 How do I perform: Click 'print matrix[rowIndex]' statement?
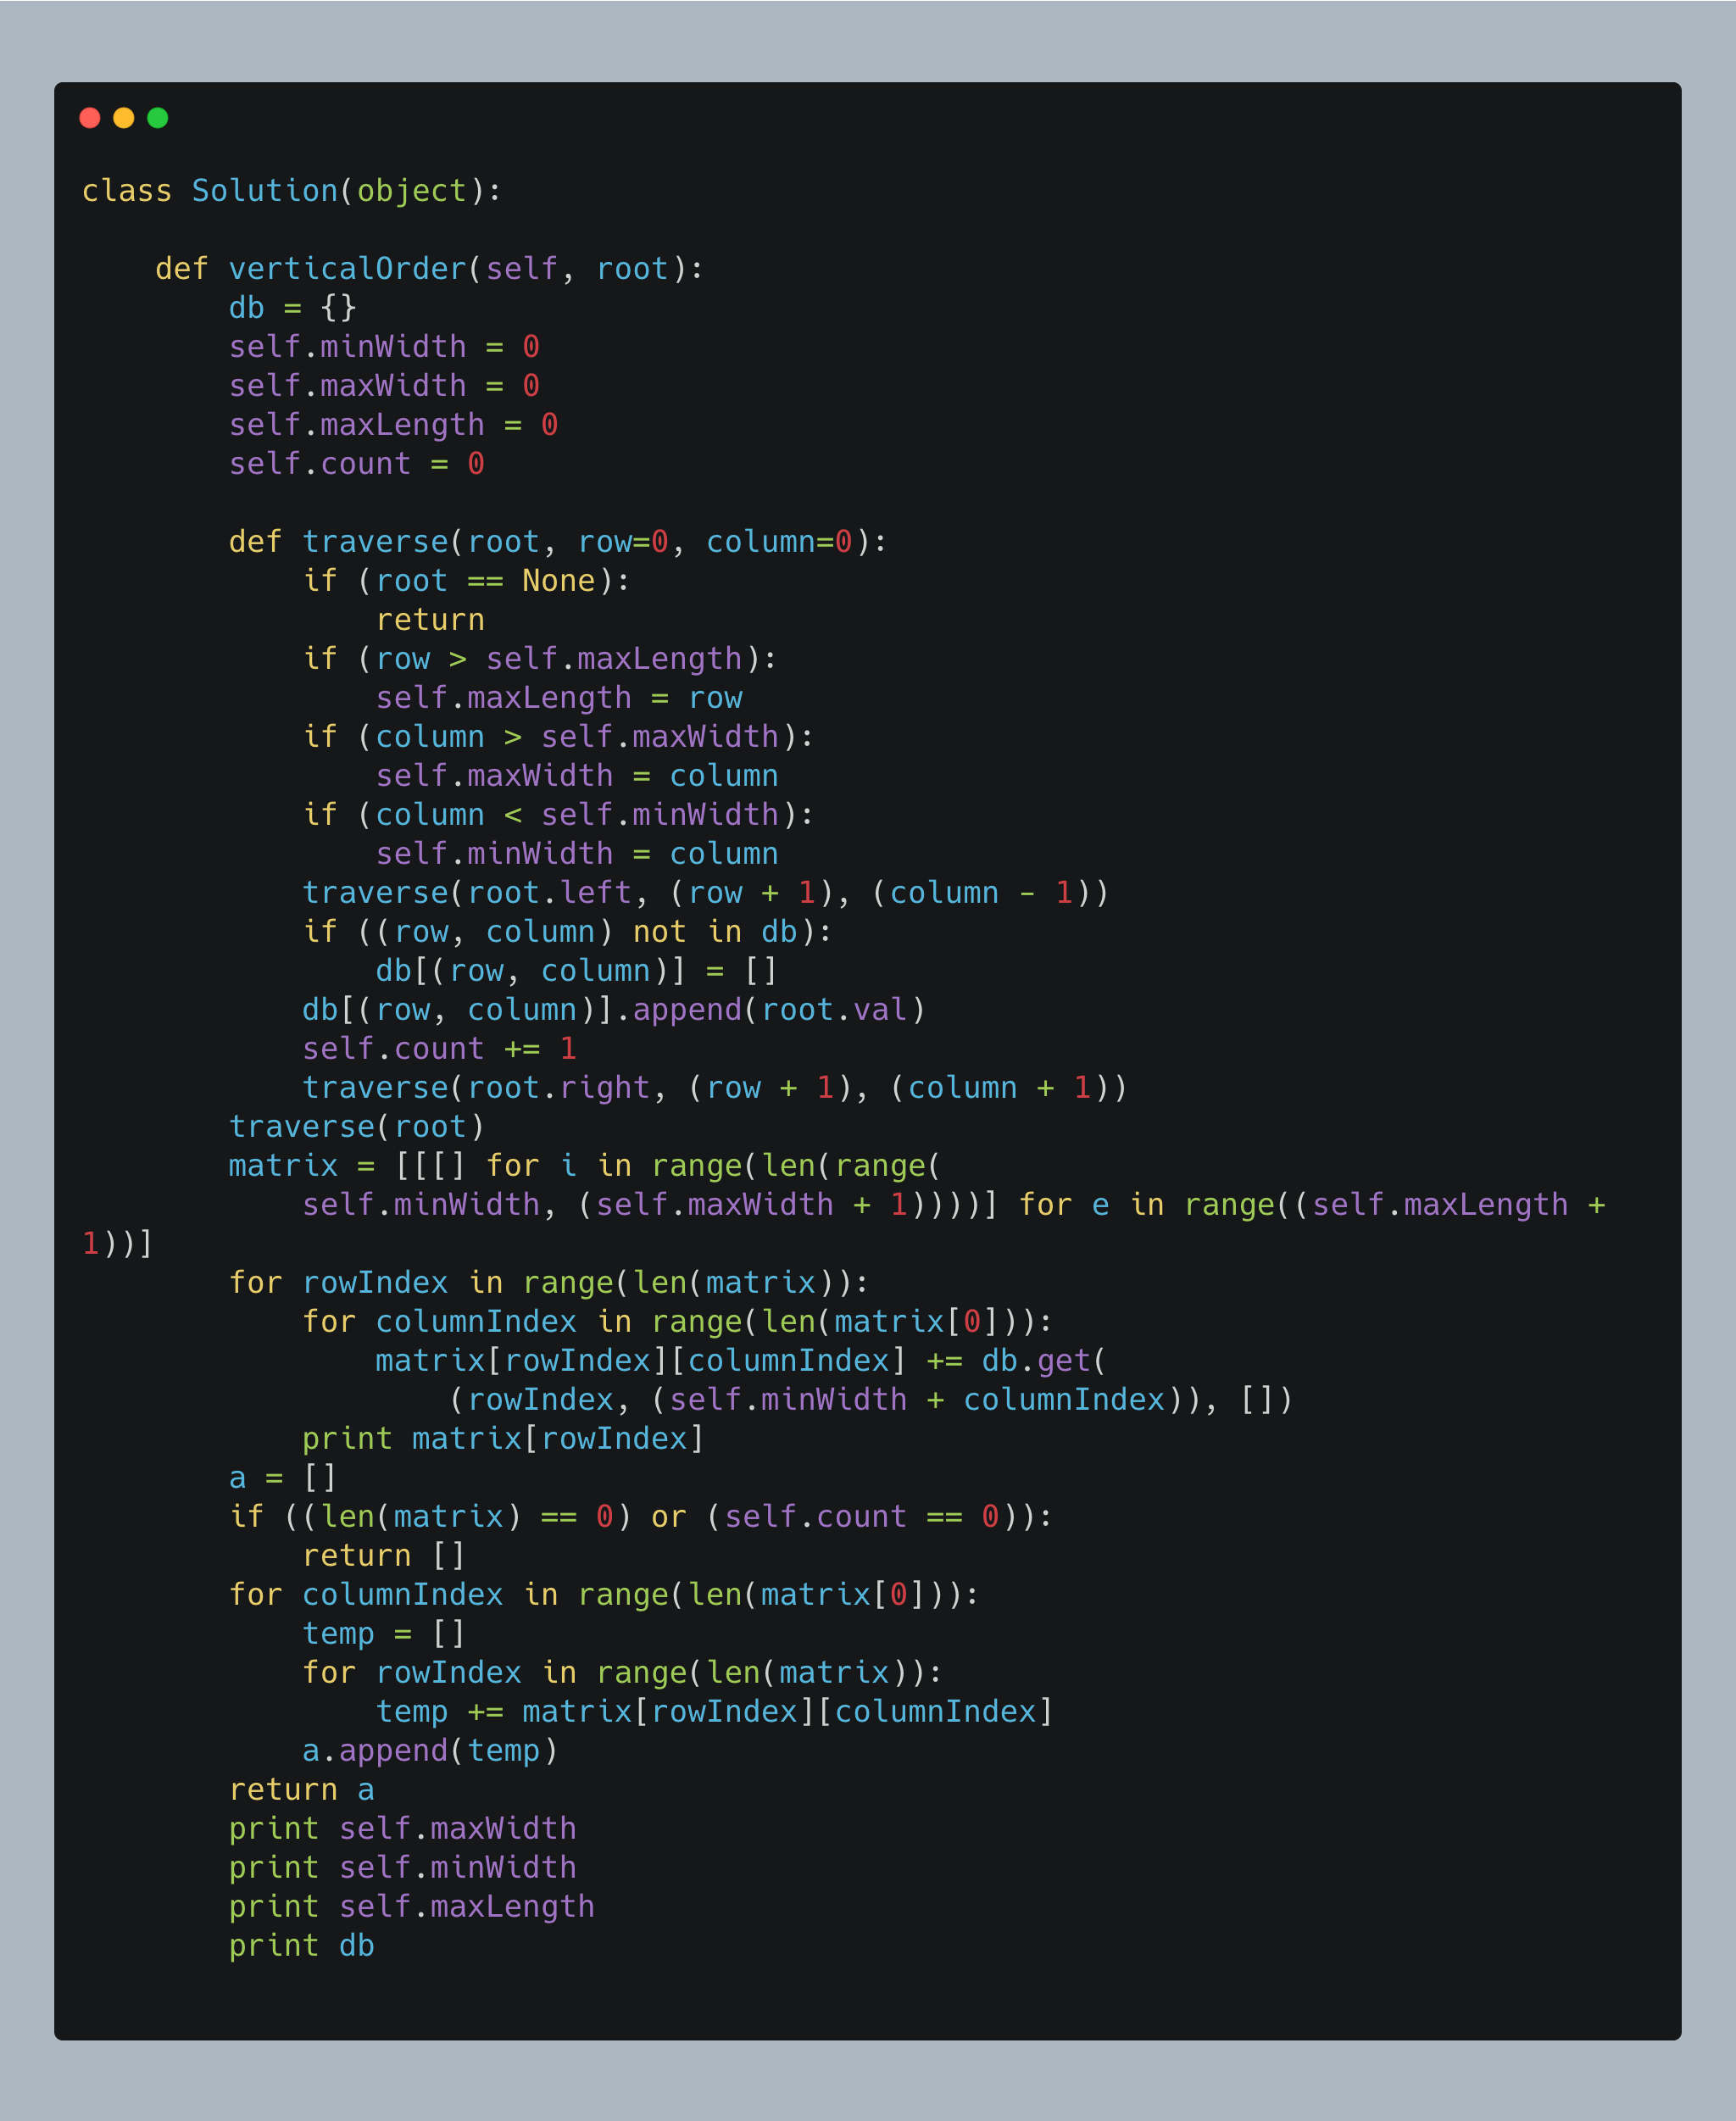503,1439
